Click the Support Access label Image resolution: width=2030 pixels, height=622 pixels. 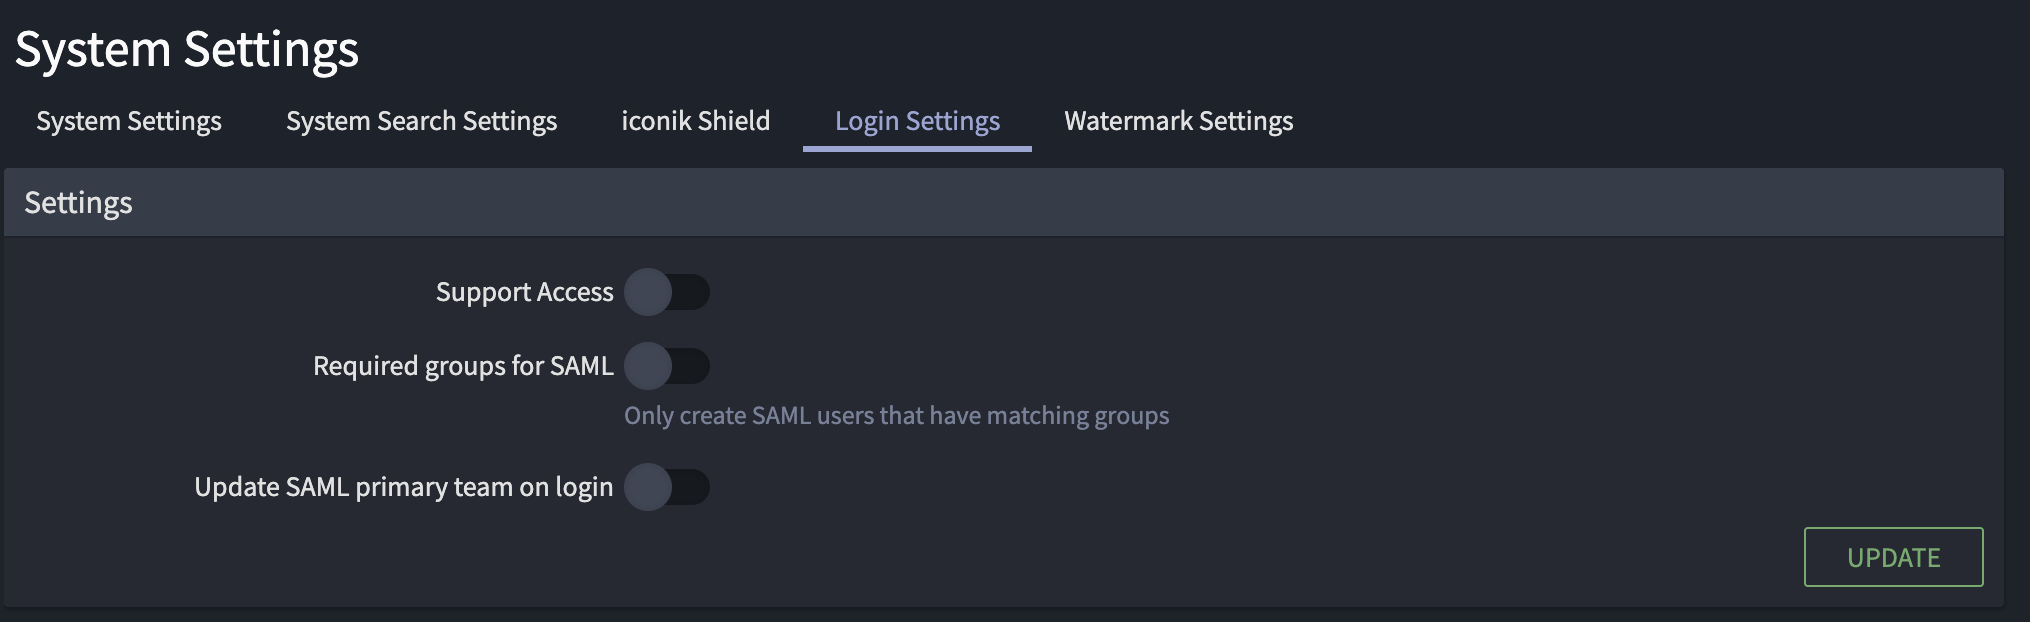523,292
